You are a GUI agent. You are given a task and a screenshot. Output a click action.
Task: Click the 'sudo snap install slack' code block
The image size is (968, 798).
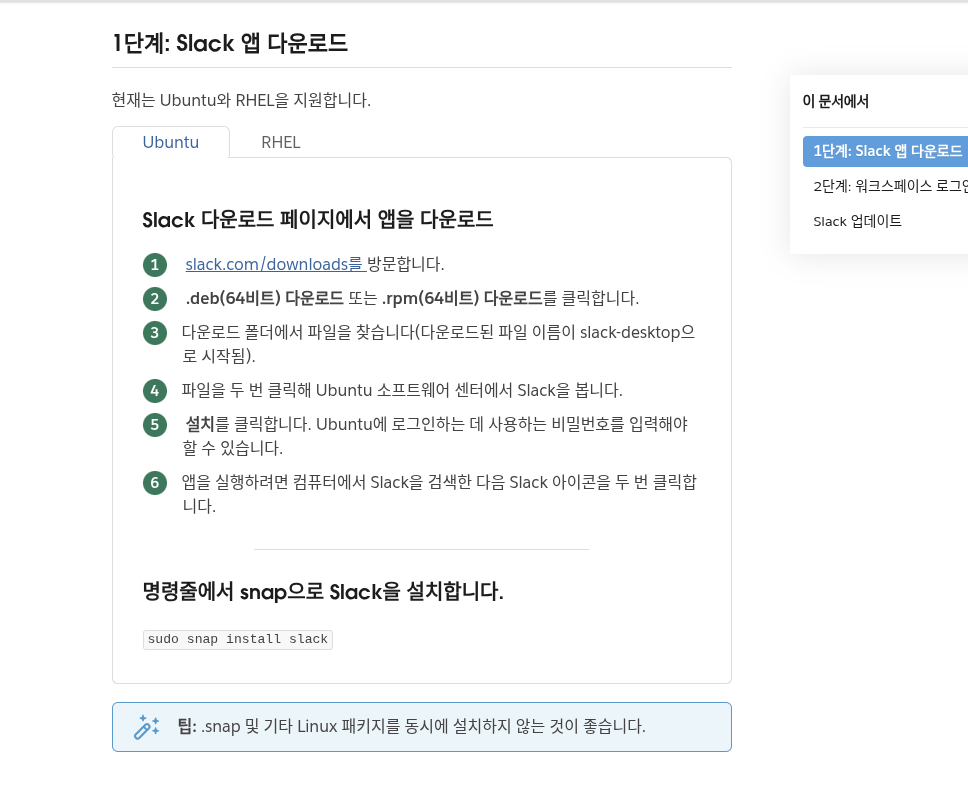point(238,639)
